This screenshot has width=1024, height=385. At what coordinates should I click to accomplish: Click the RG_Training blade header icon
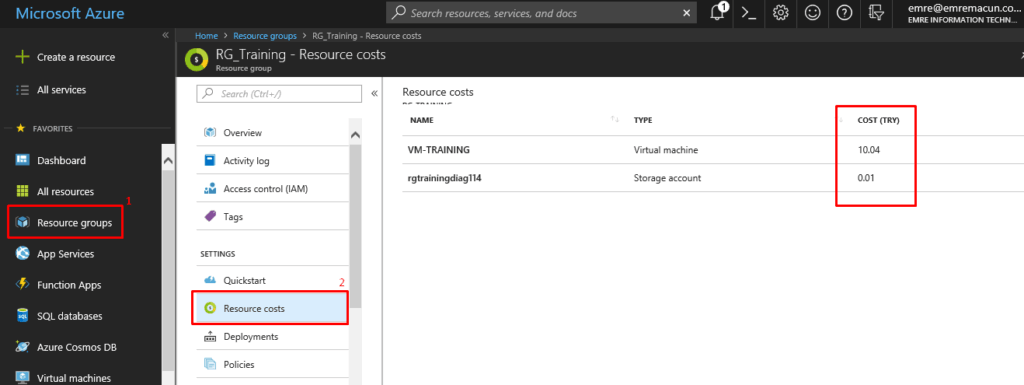tap(196, 59)
